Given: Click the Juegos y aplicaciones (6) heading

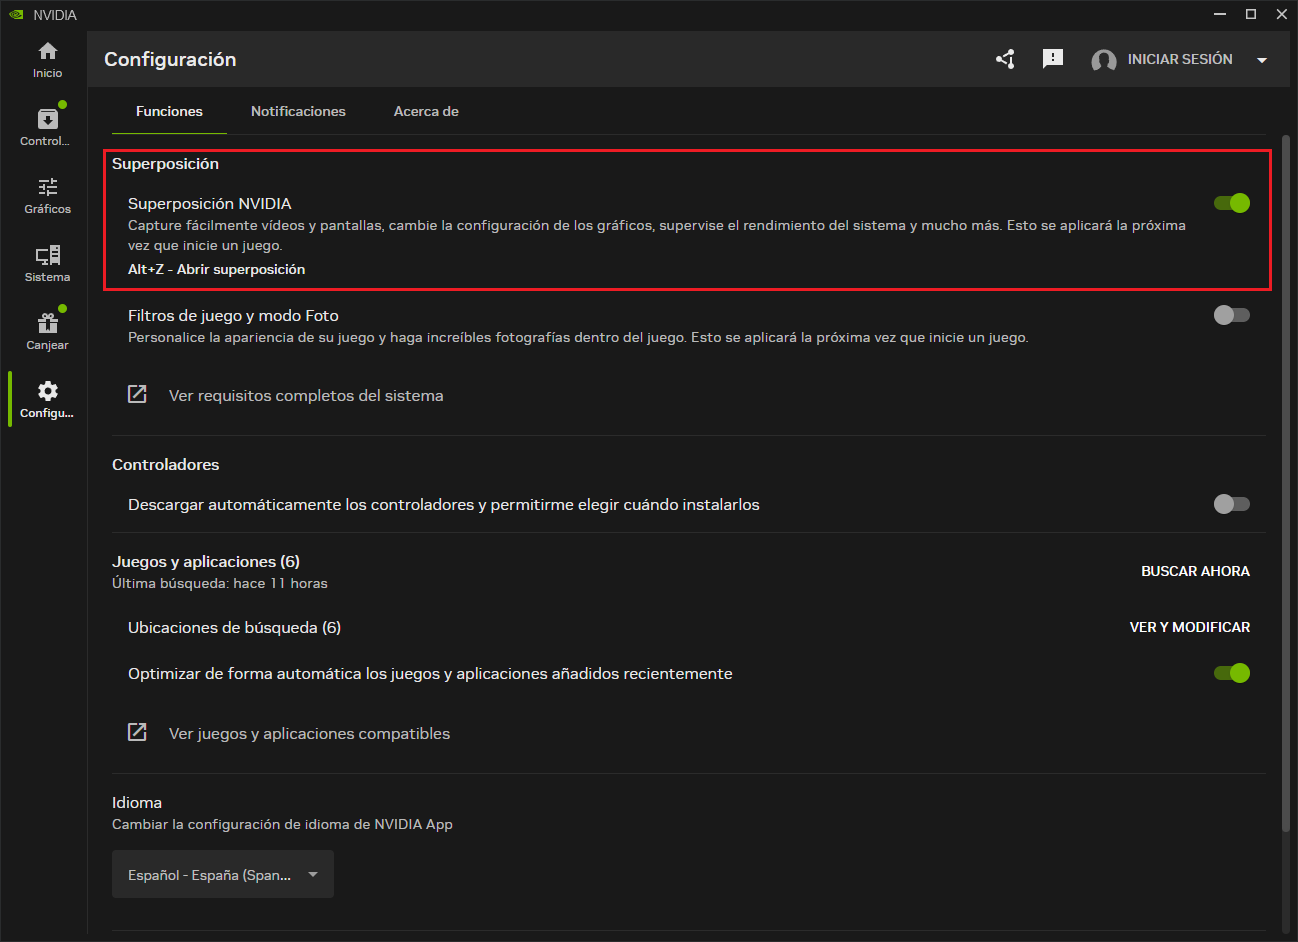Looking at the screenshot, I should coord(206,562).
